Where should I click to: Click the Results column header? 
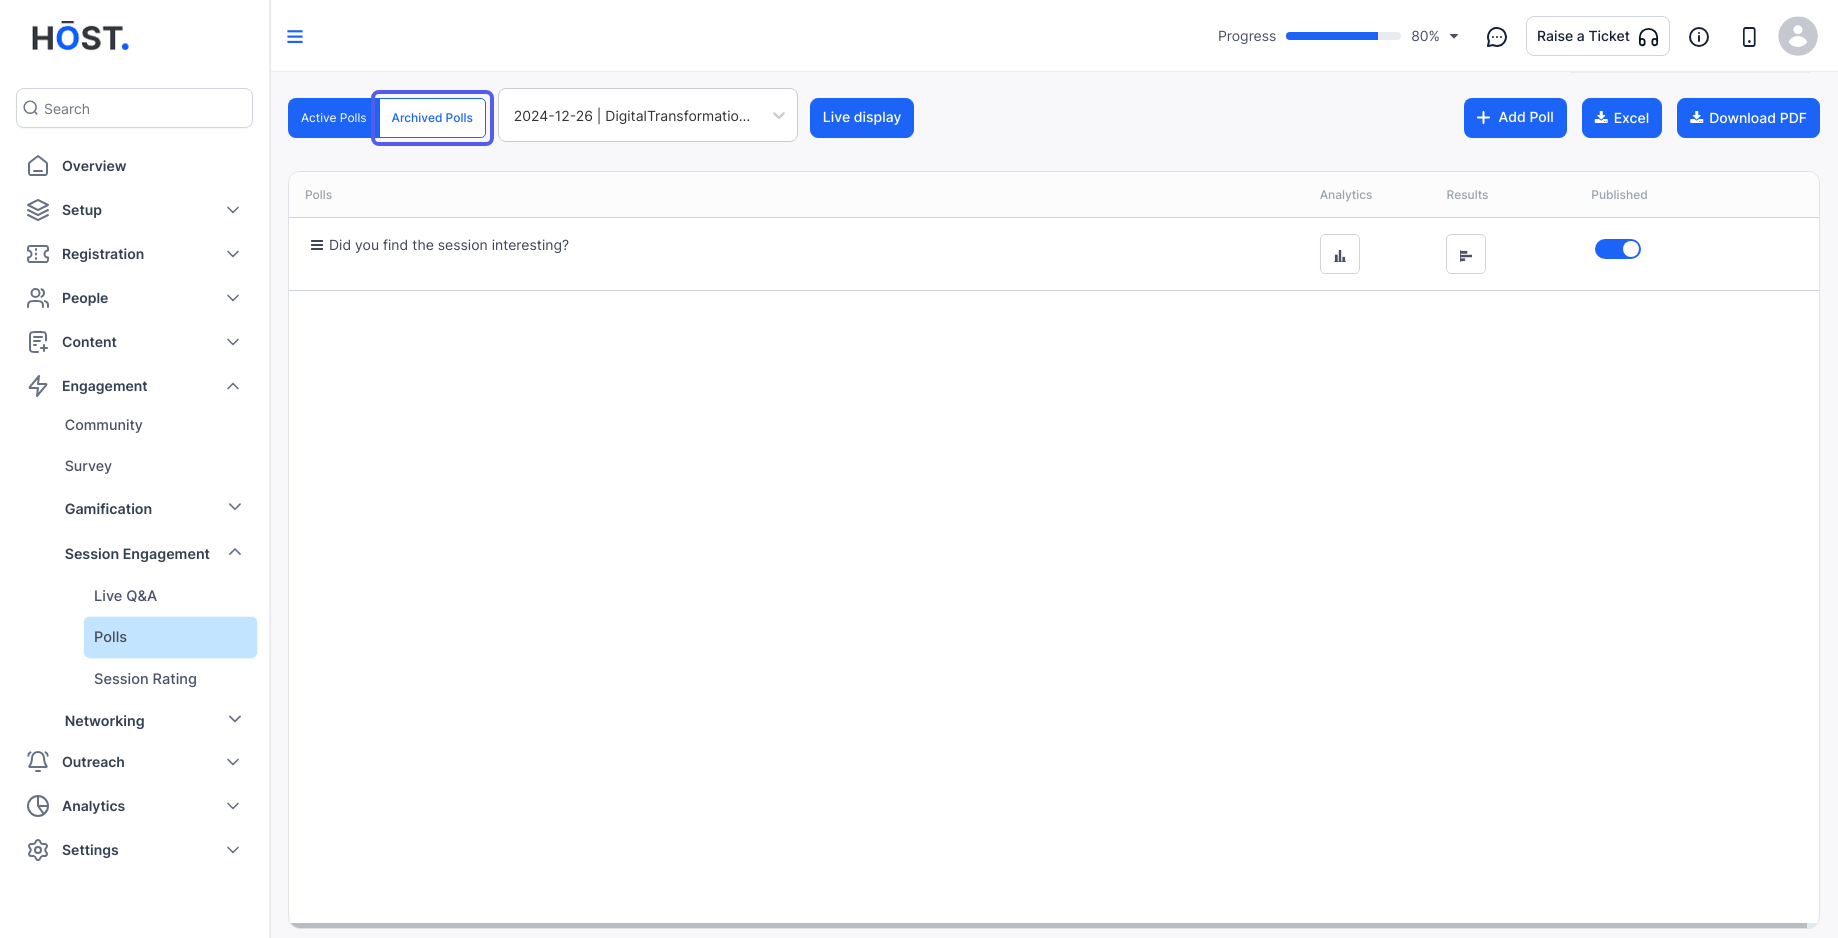coord(1467,195)
